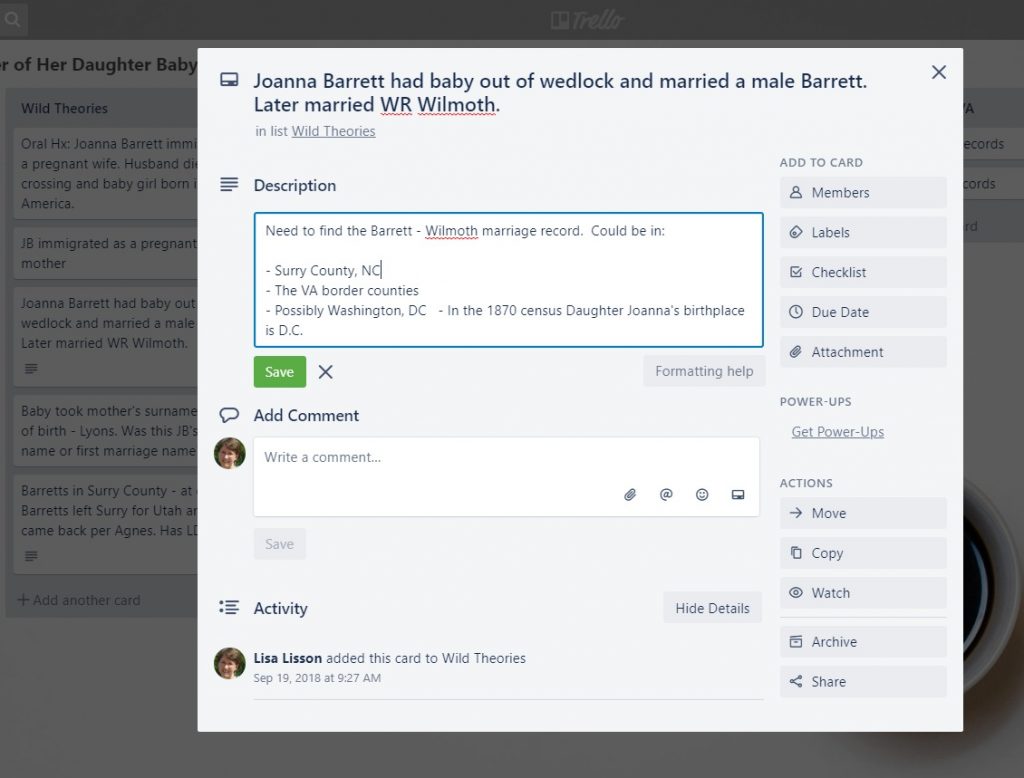1024x778 pixels.
Task: Insert an emoji with the smiley icon
Action: click(x=702, y=494)
